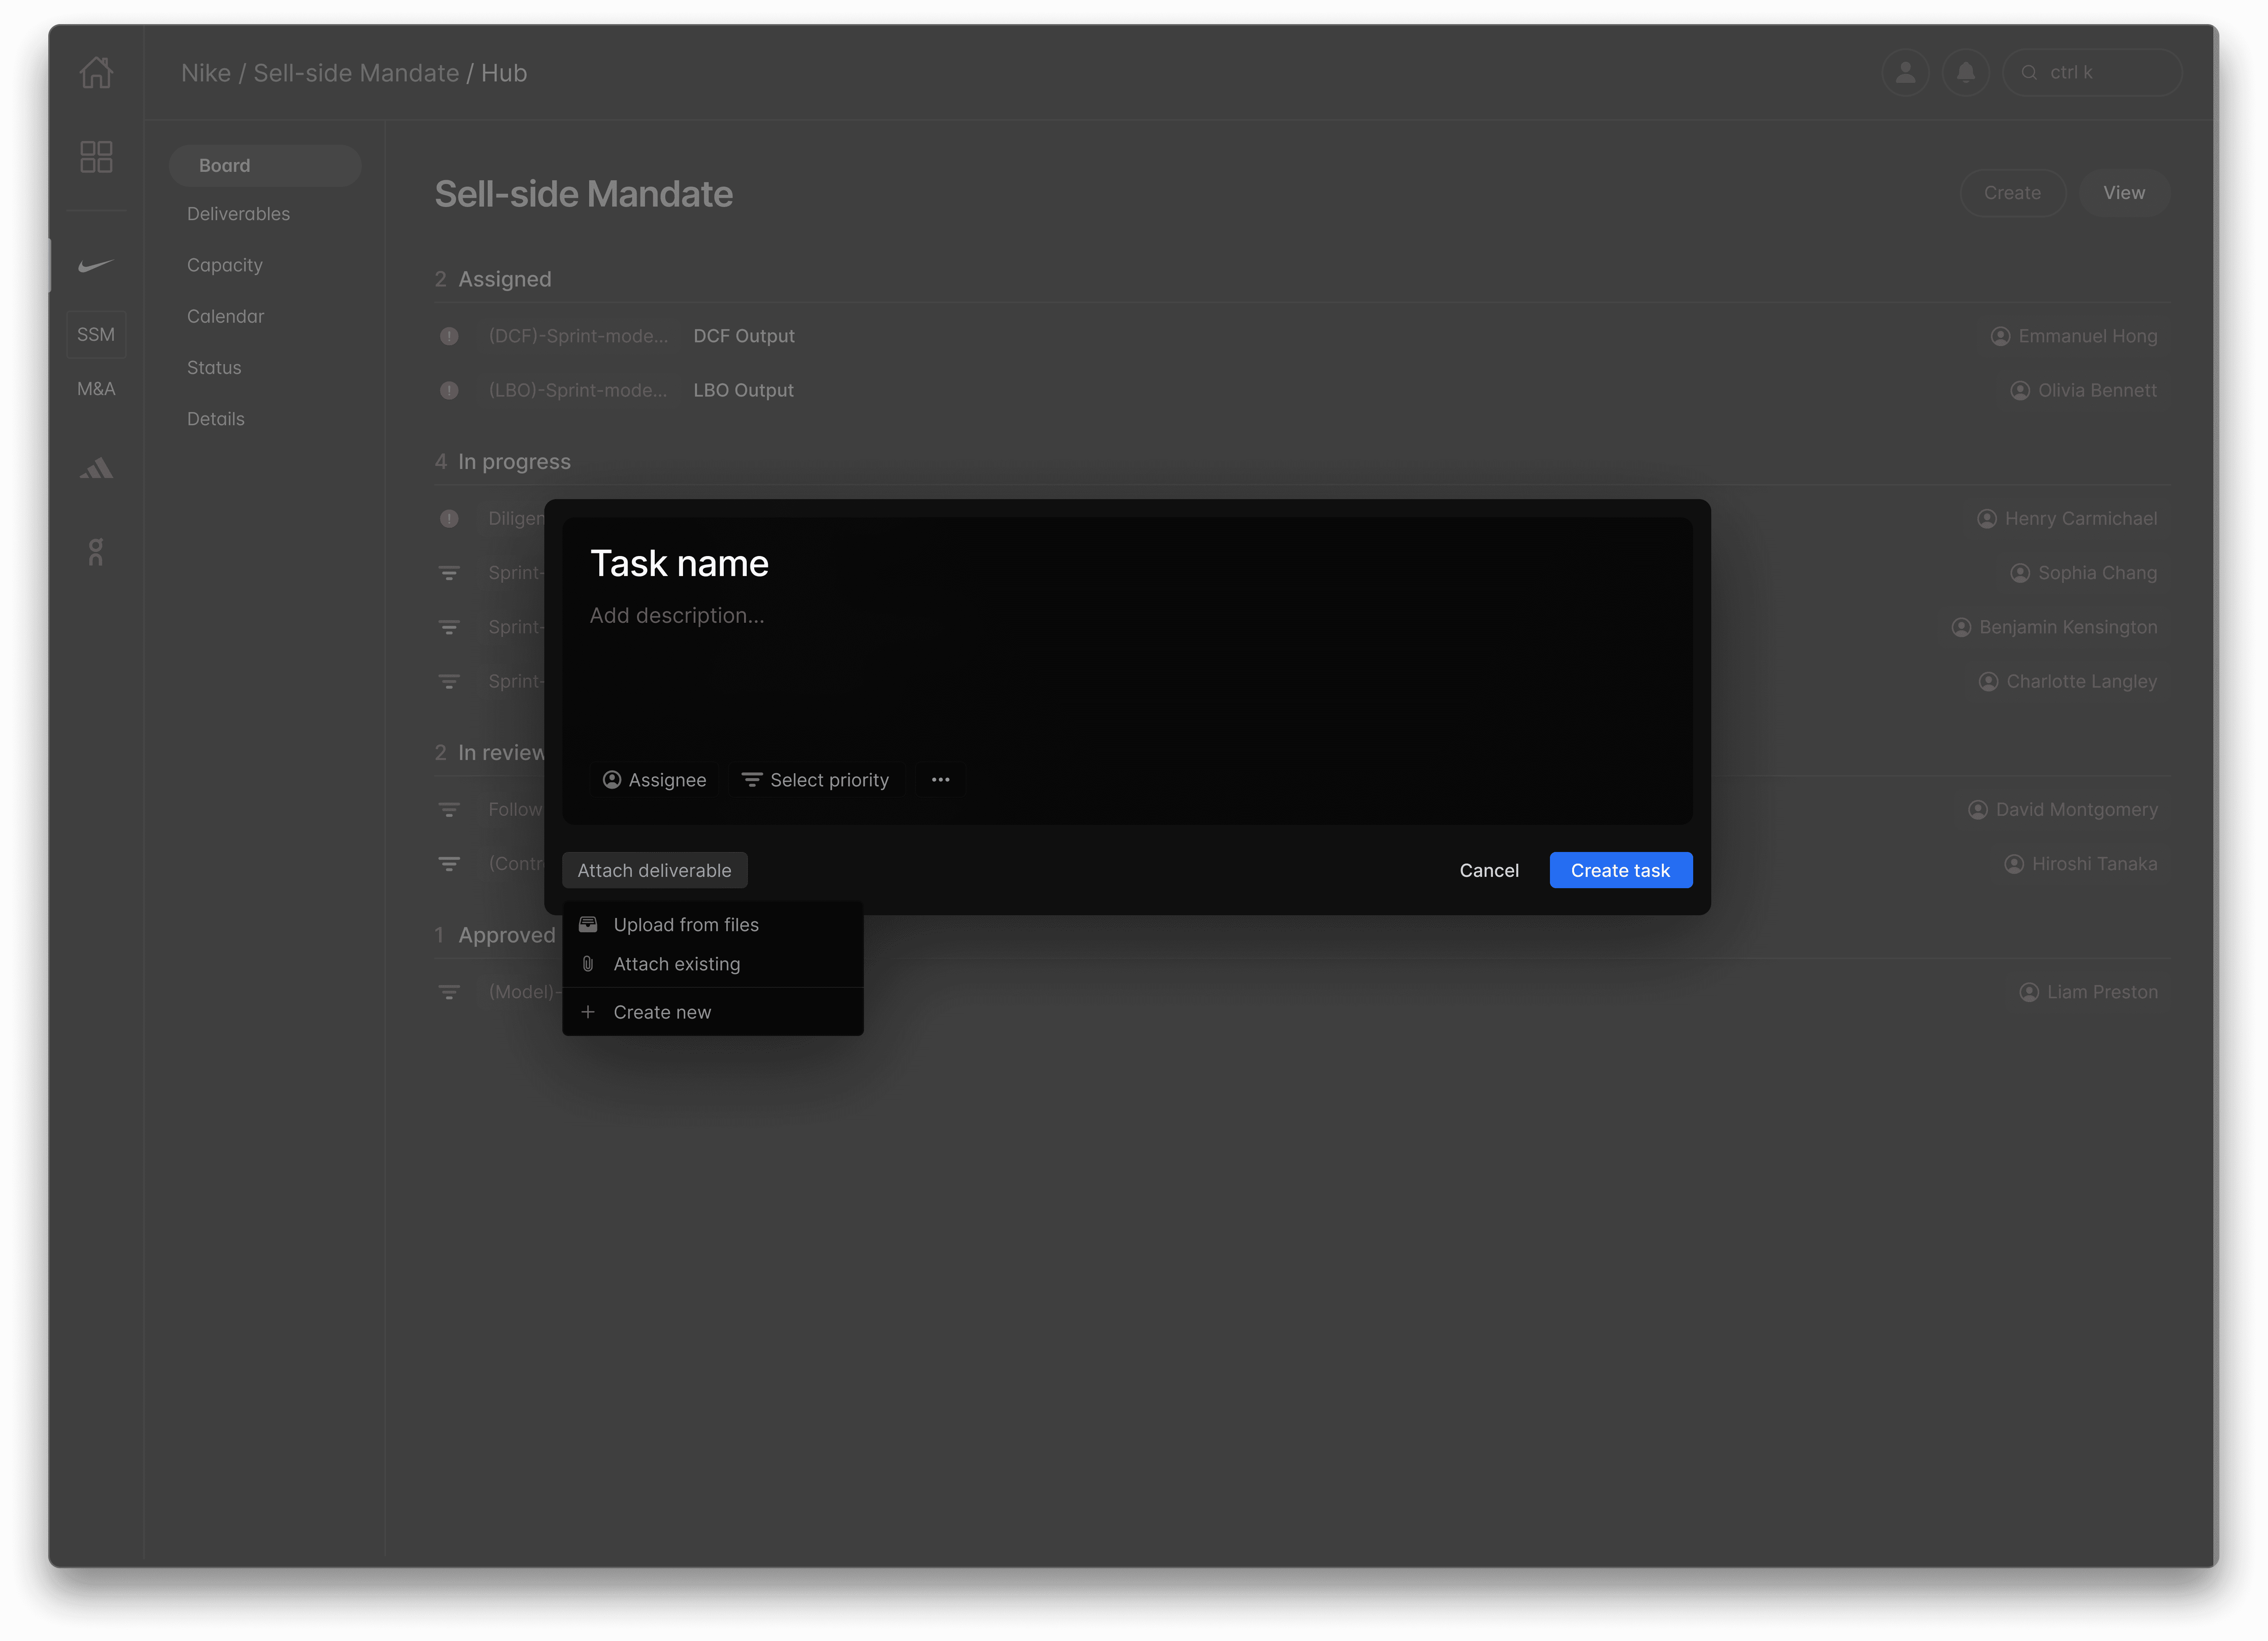Click assignee Liam Preston
2268x1641 pixels.
(x=2088, y=992)
